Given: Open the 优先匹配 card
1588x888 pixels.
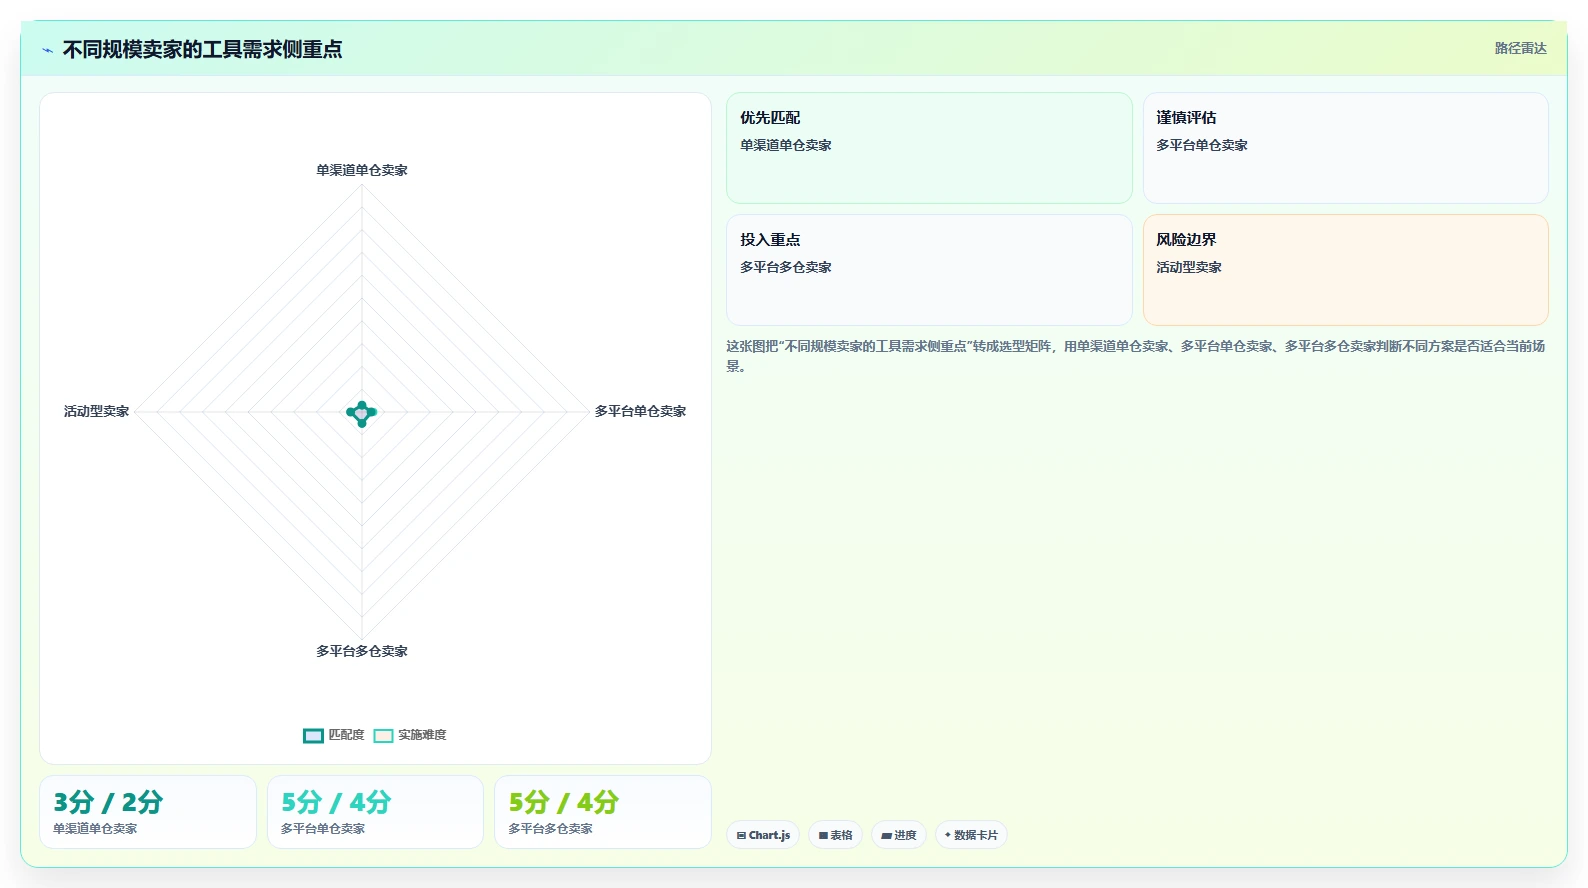Looking at the screenshot, I should tap(929, 148).
